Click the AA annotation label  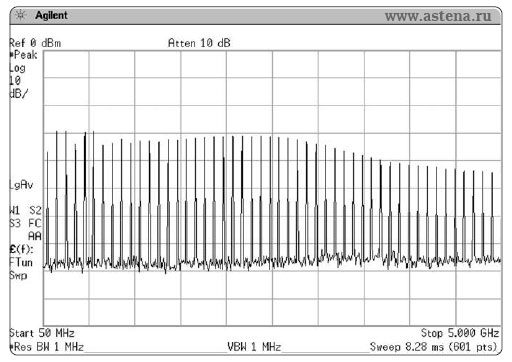tap(35, 236)
